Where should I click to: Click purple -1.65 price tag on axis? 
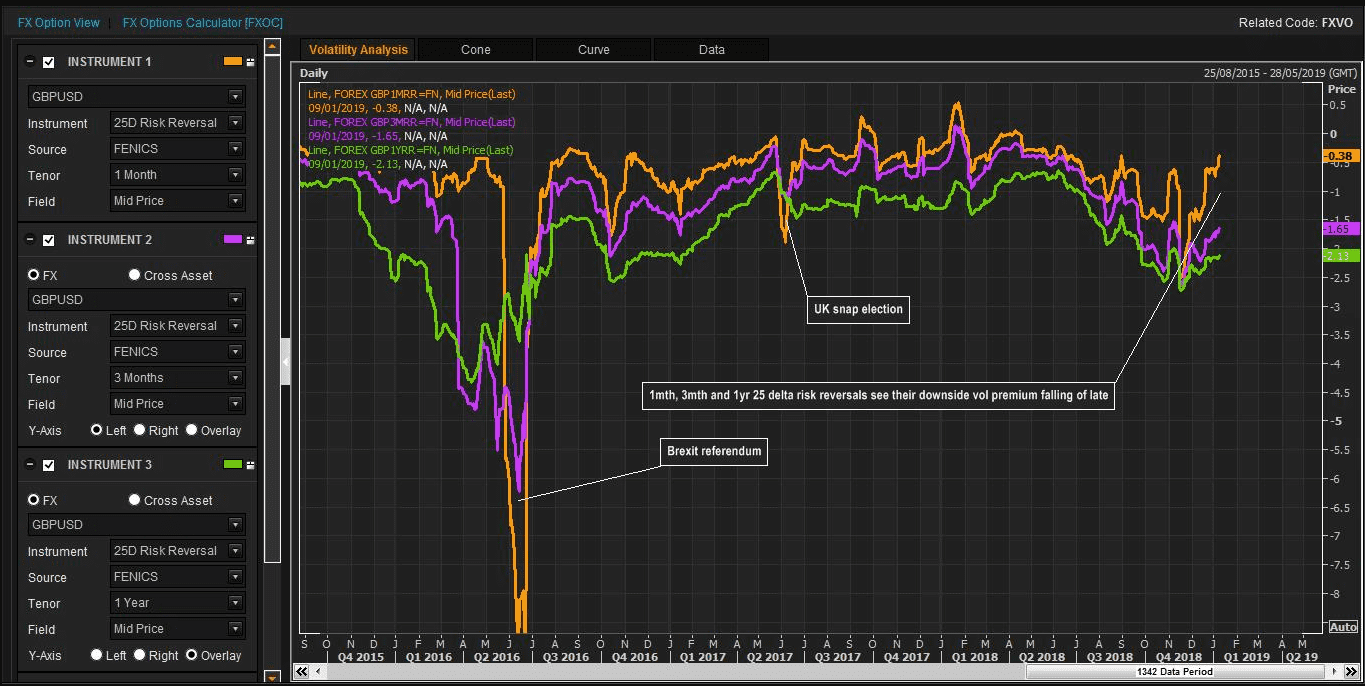click(x=1340, y=229)
